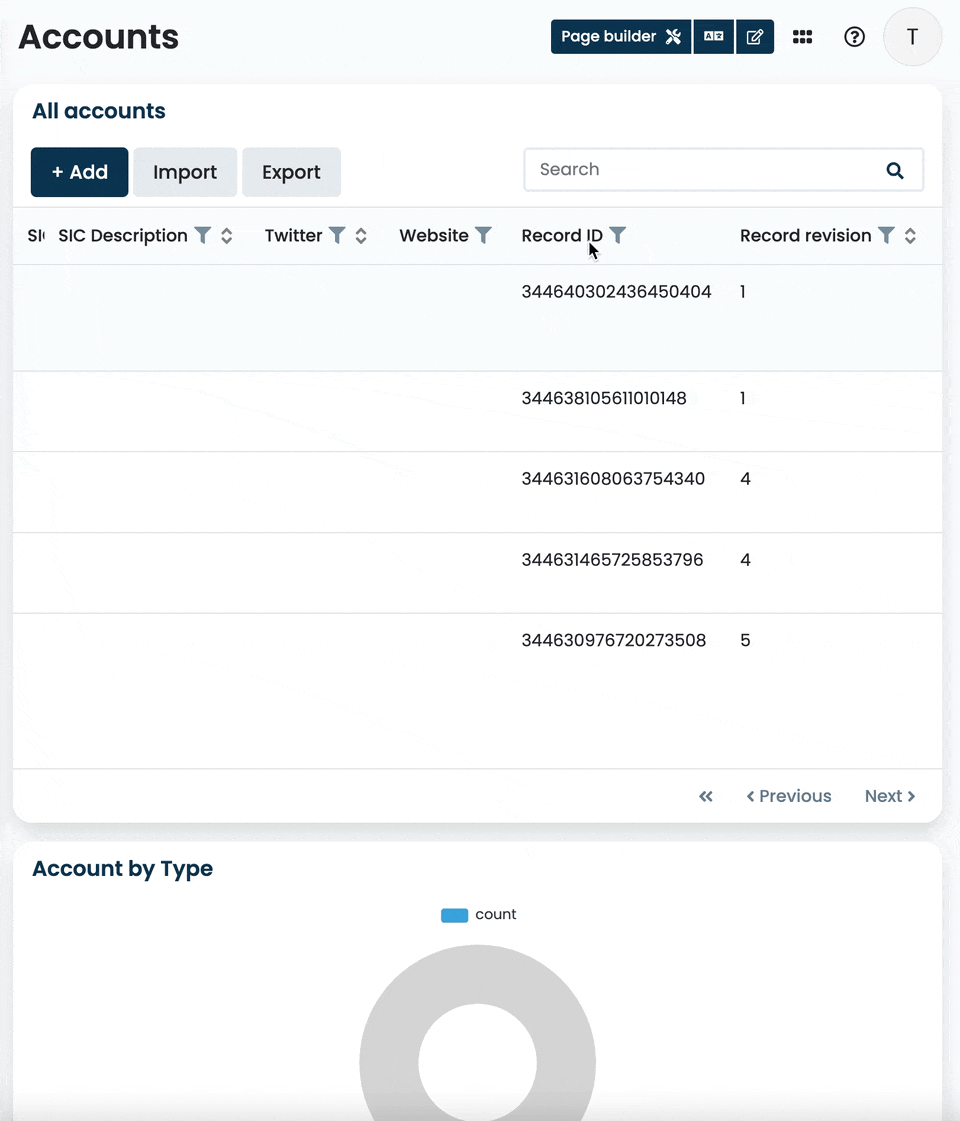Image resolution: width=960 pixels, height=1121 pixels.
Task: Select record 344638105611010148
Action: point(604,398)
